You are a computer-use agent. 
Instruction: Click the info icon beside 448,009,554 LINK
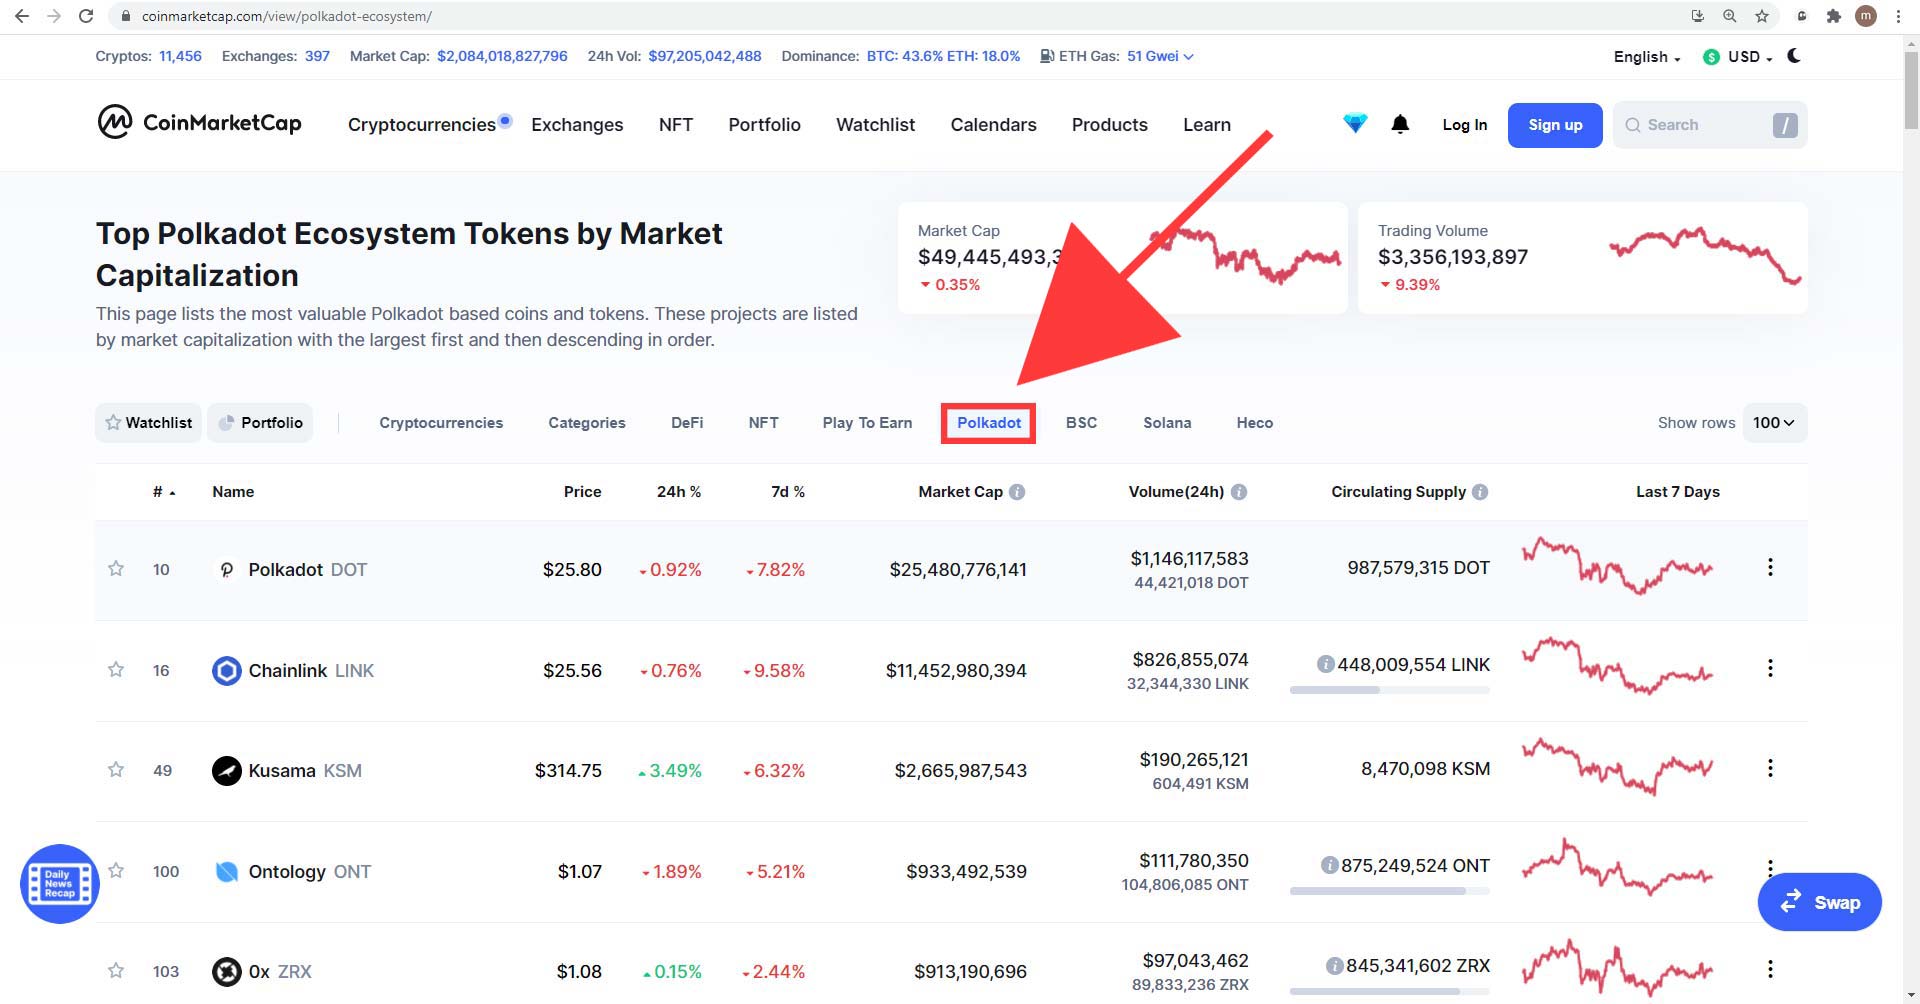tap(1326, 664)
